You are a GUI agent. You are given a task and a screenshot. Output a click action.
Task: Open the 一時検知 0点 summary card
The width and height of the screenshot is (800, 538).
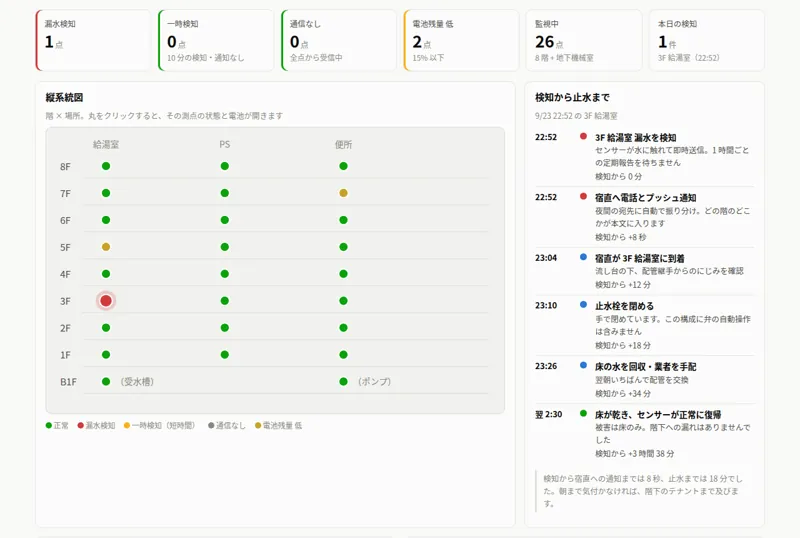tap(216, 40)
